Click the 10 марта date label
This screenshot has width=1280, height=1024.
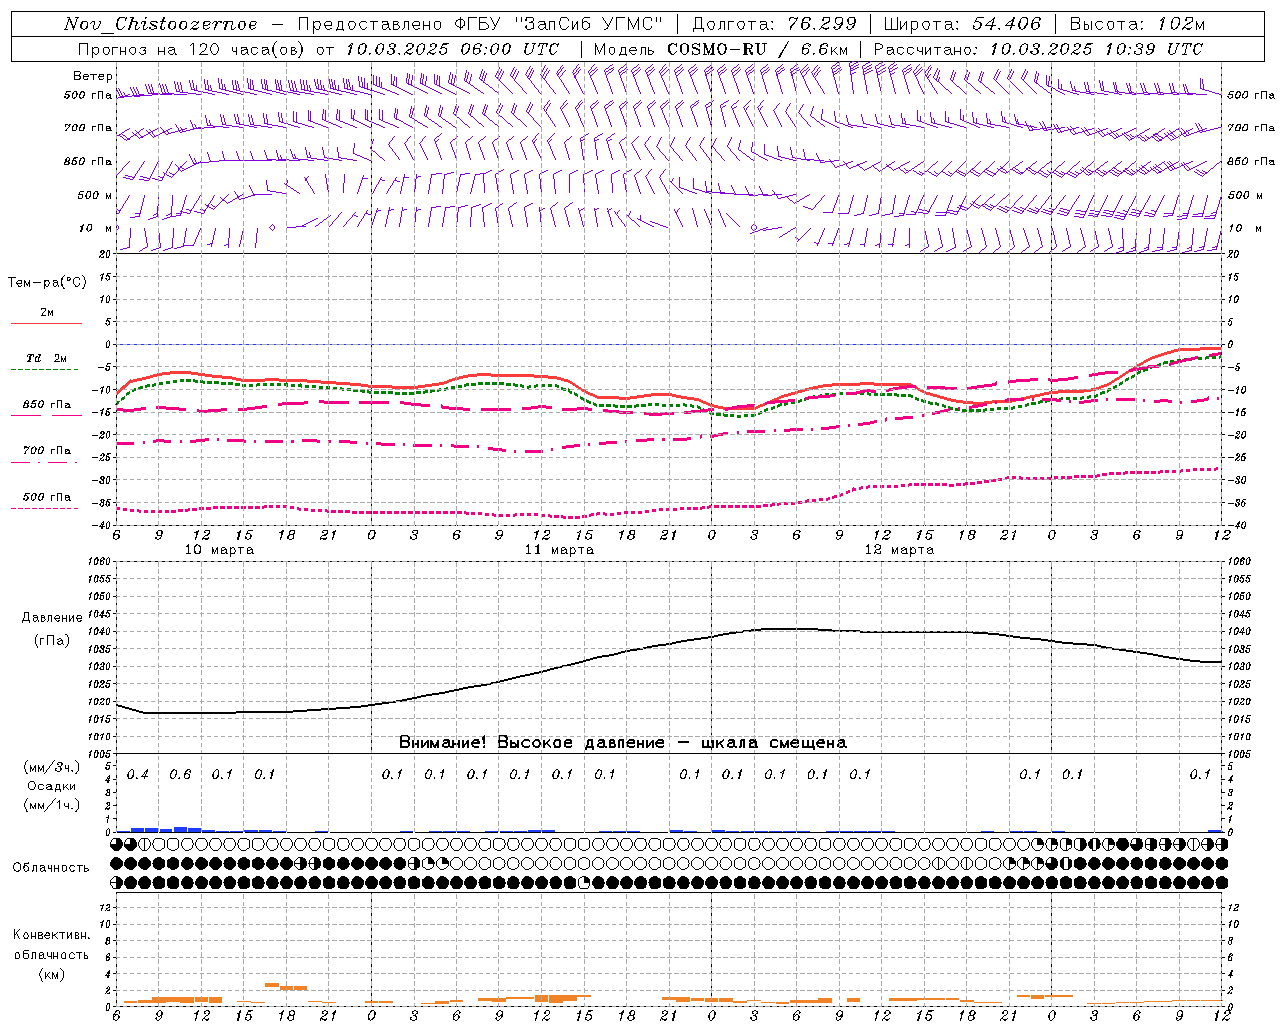tap(220, 550)
